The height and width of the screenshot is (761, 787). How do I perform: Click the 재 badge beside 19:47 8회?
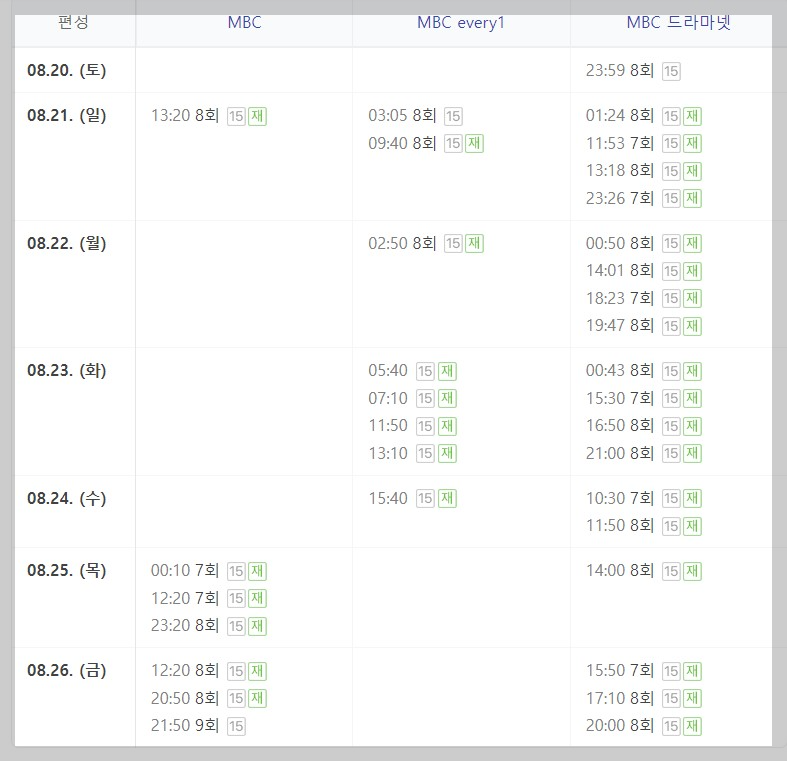coord(693,326)
